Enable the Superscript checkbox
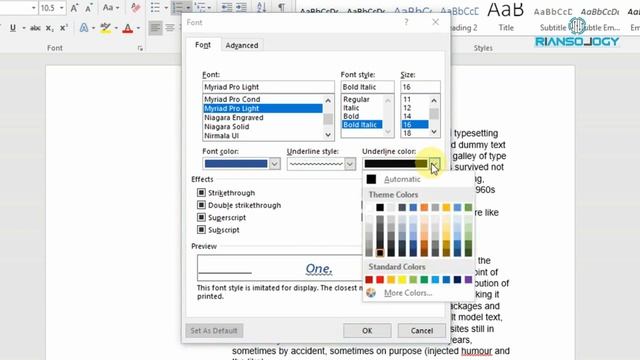Image resolution: width=640 pixels, height=360 pixels. click(x=201, y=217)
